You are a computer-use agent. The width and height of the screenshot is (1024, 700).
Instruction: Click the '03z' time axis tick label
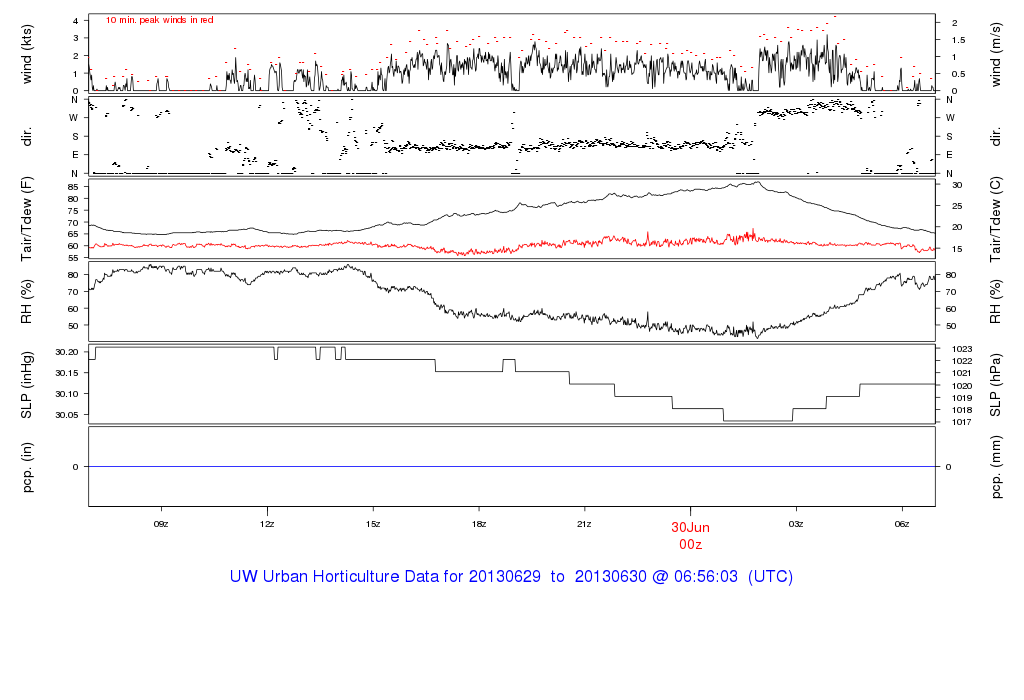click(x=796, y=524)
